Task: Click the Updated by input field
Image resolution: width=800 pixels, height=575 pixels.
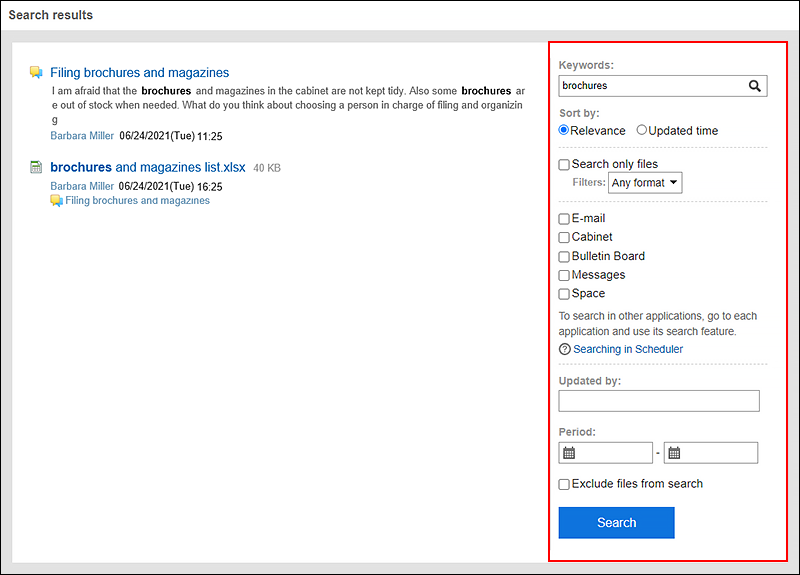Action: (x=659, y=401)
